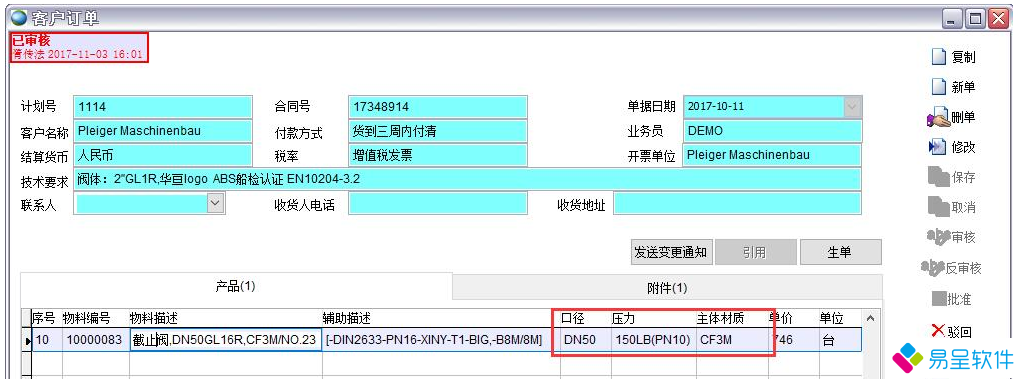Switch to the 产品(1) tab
Image resolution: width=1018 pixels, height=379 pixels.
point(236,286)
